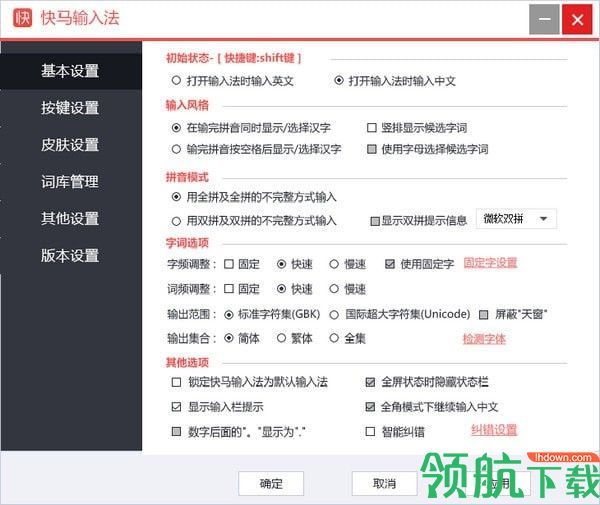Go to 词库管理 section

[71, 181]
